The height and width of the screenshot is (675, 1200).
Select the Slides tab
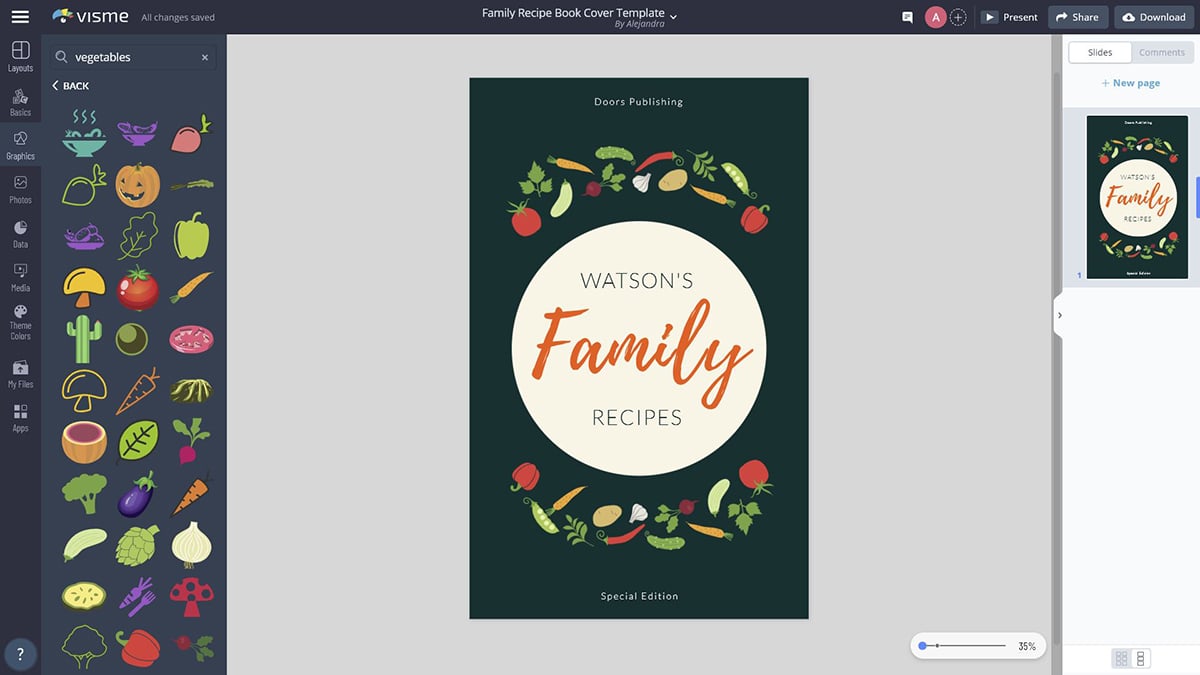pos(1099,52)
